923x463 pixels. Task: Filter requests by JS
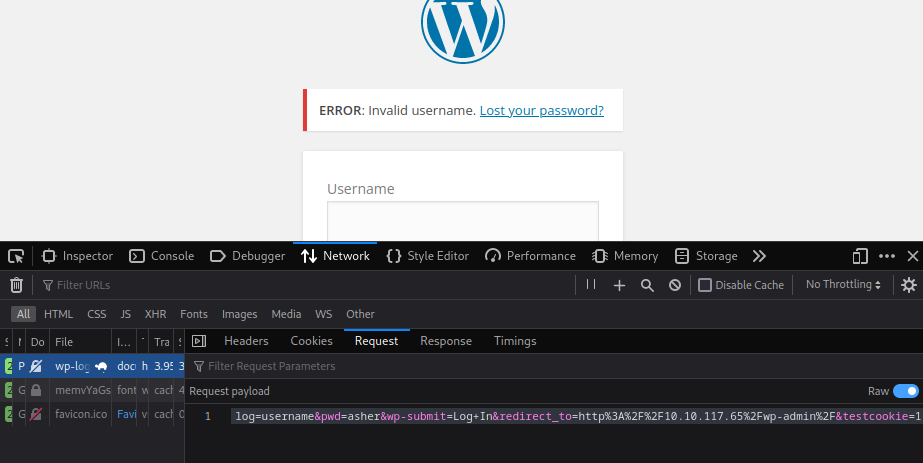tap(125, 314)
